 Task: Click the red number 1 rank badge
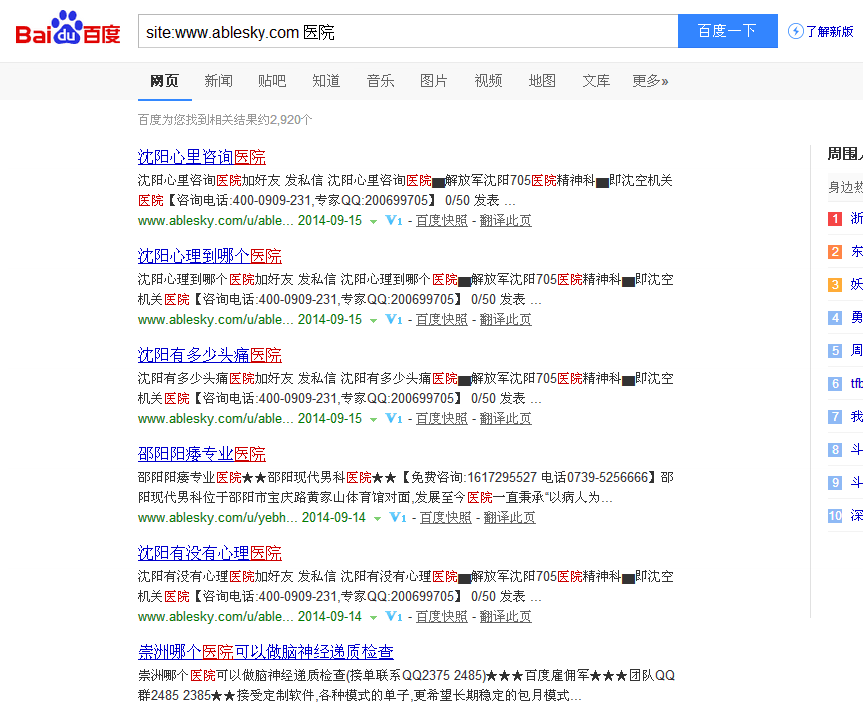834,219
